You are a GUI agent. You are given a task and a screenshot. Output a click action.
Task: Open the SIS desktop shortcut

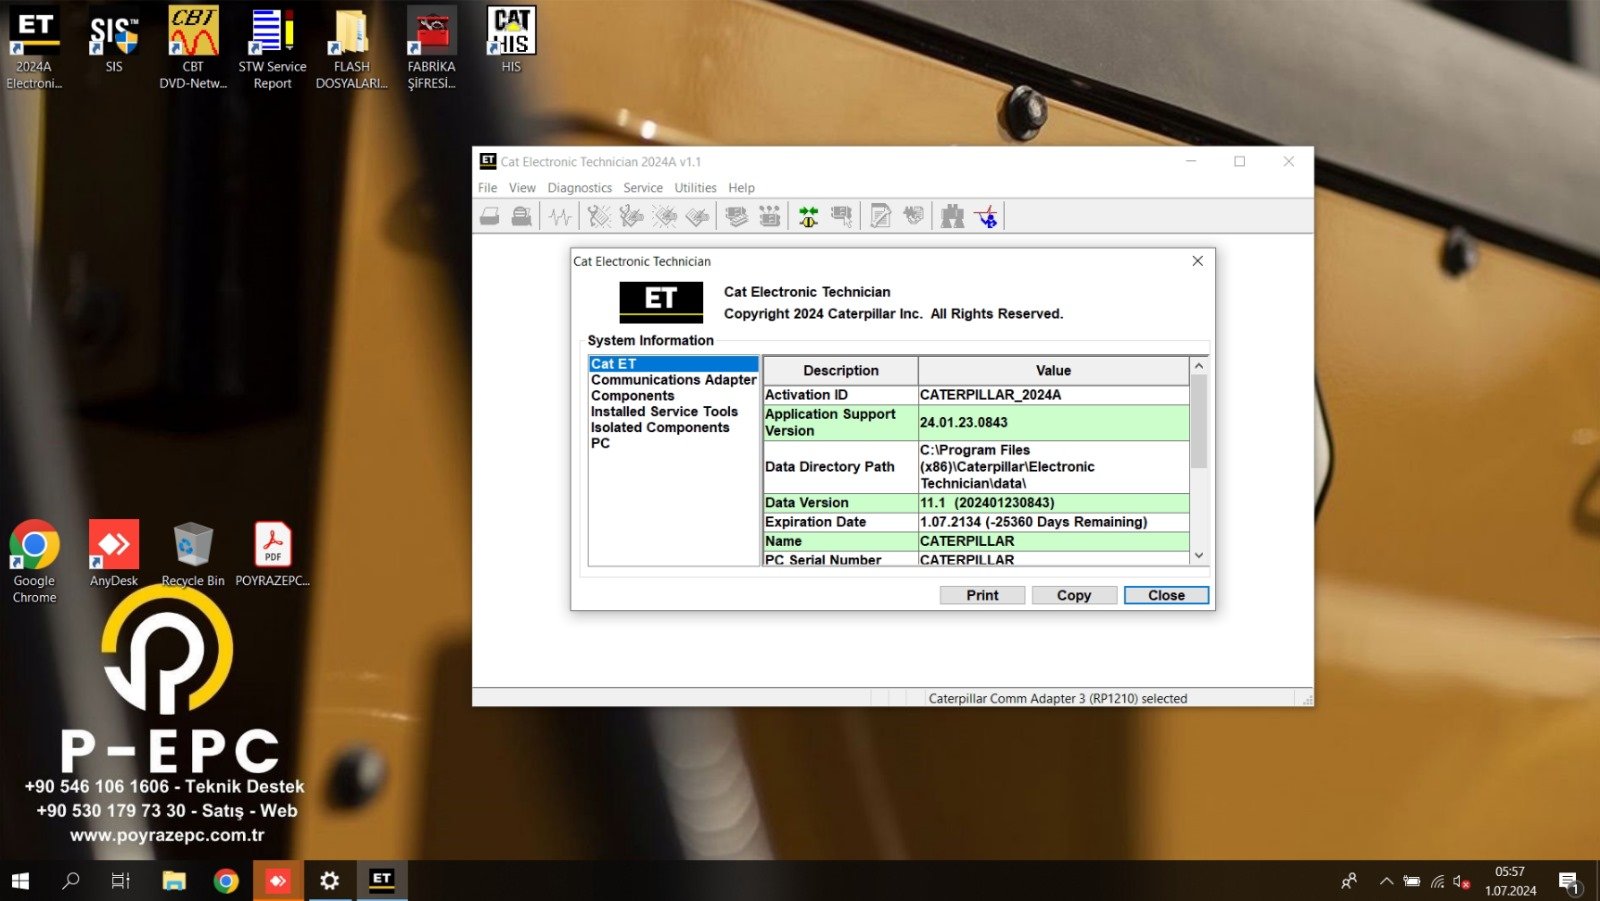point(114,42)
